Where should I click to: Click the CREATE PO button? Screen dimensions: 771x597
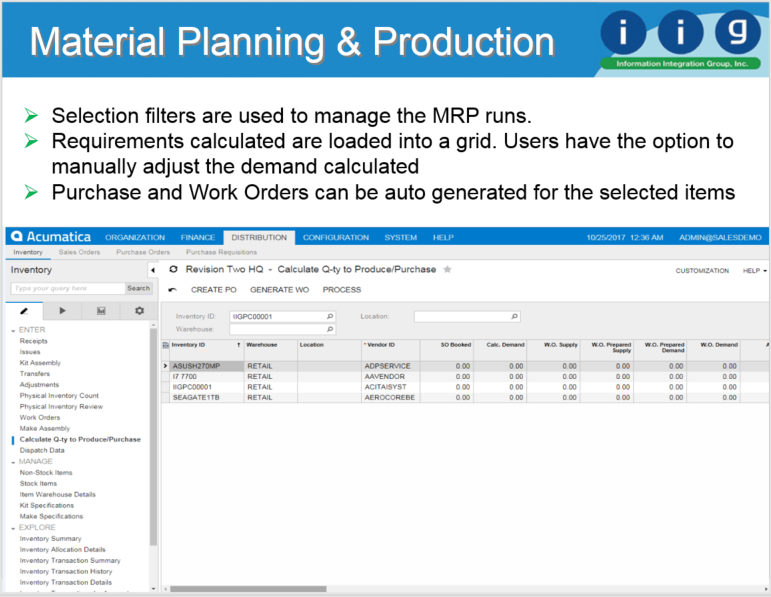point(213,290)
